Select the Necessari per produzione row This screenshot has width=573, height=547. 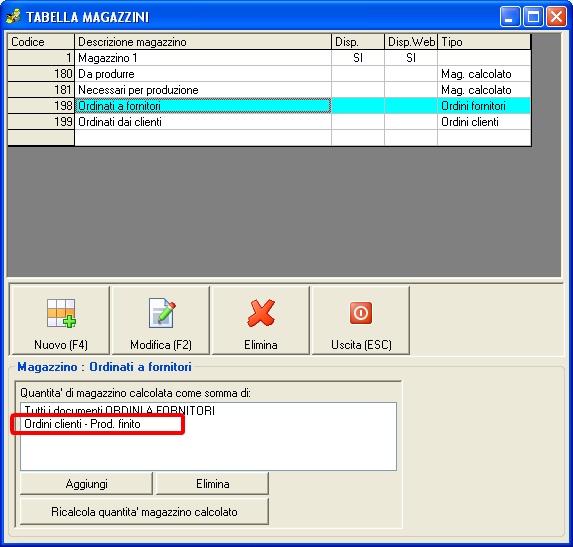[269, 90]
